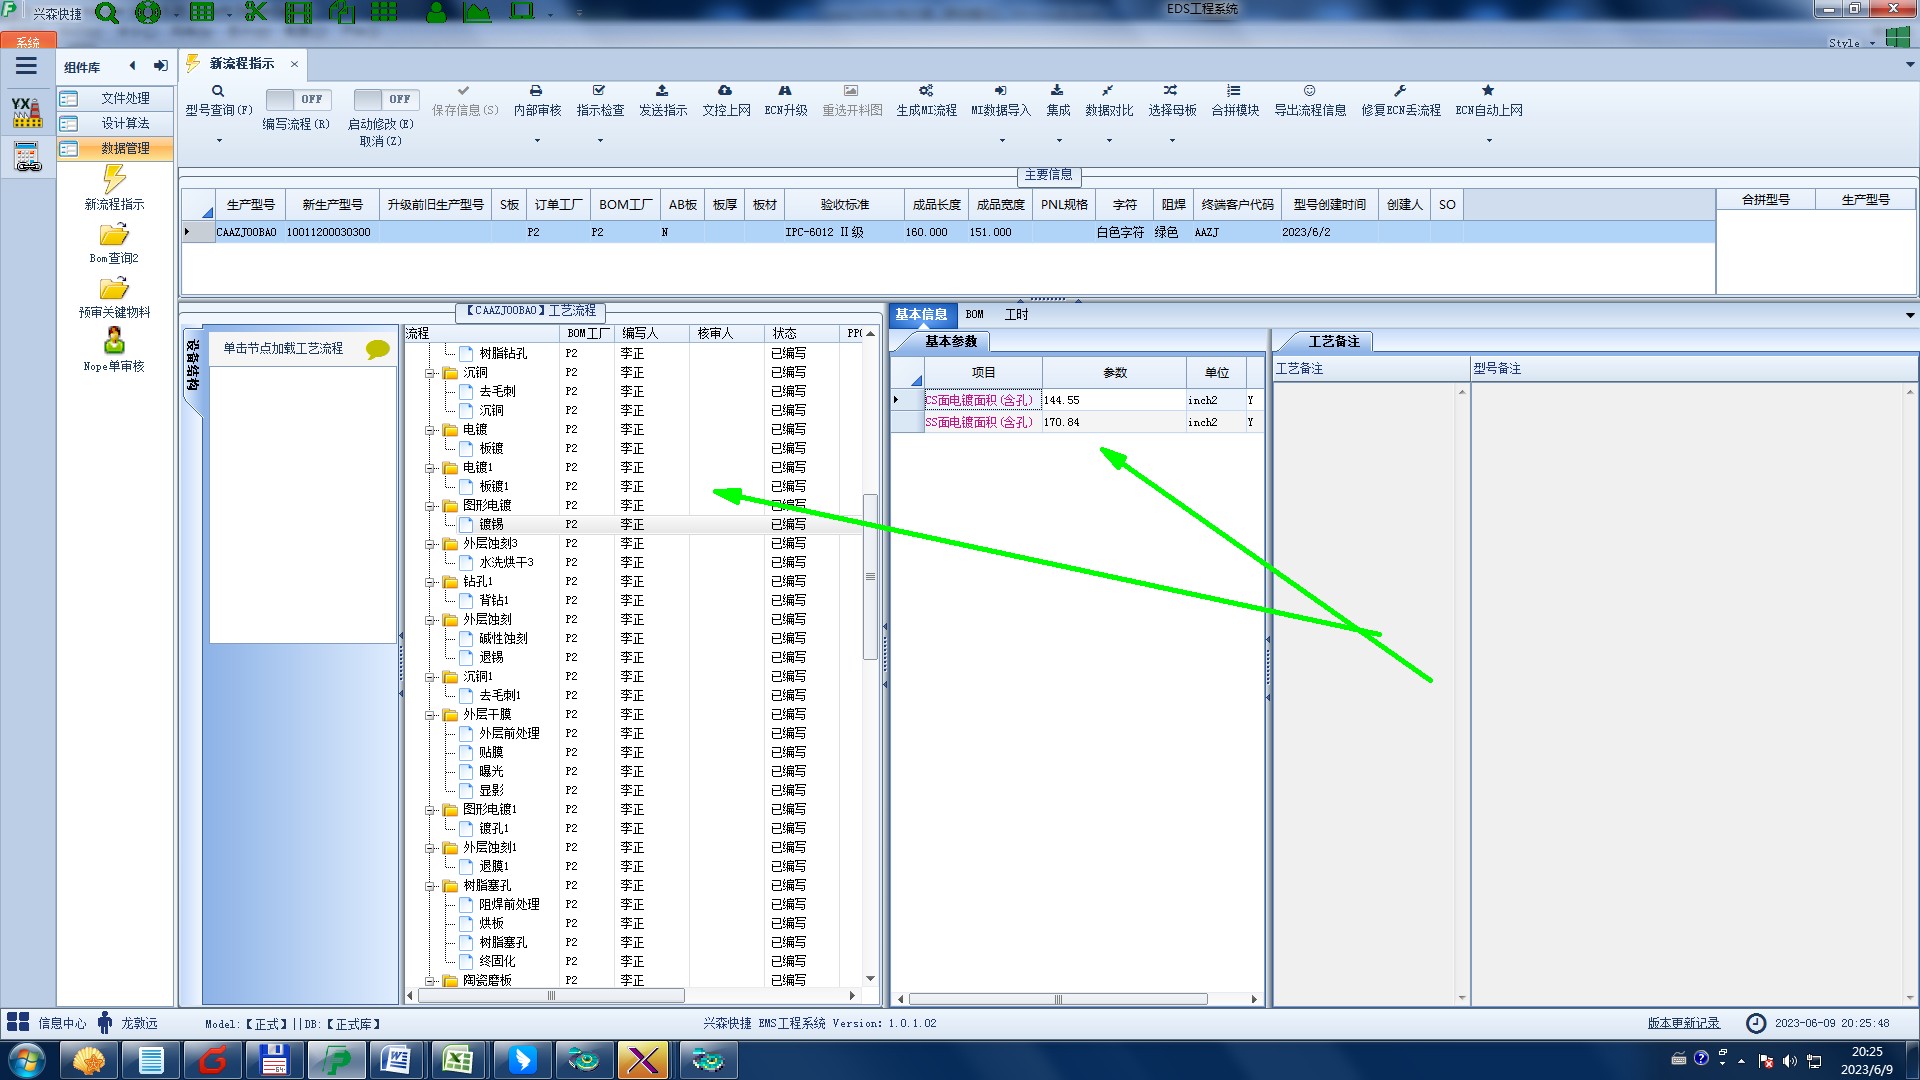Open the 版本更新记录 link

(x=1683, y=1023)
